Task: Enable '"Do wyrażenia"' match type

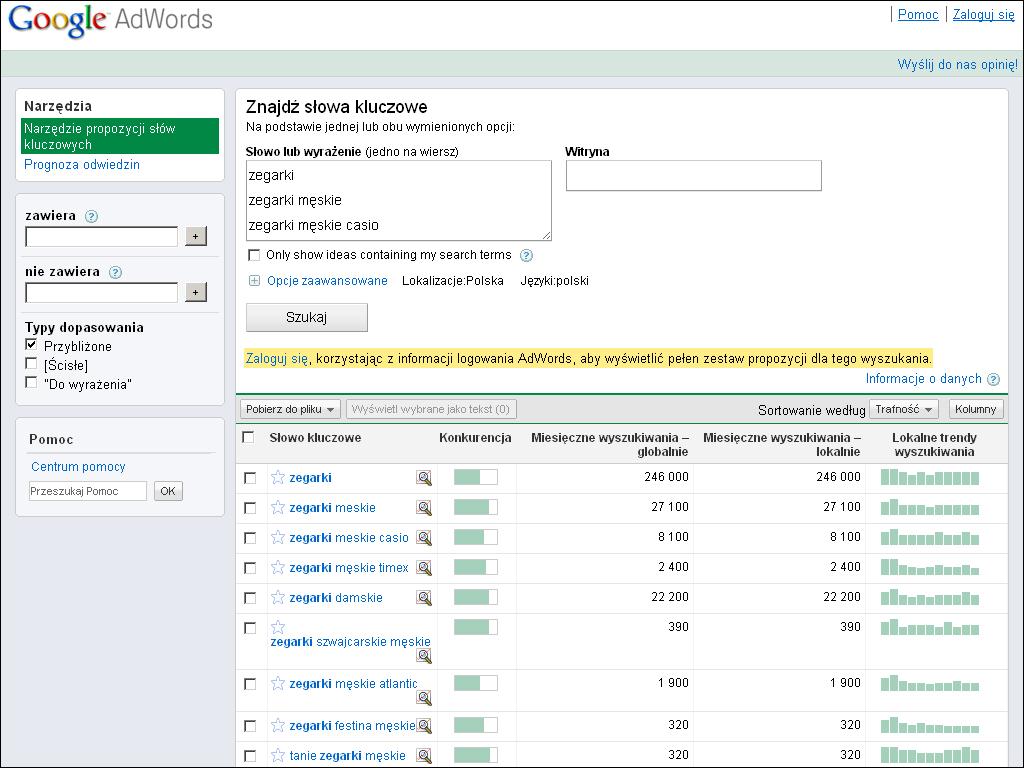Action: click(x=31, y=382)
